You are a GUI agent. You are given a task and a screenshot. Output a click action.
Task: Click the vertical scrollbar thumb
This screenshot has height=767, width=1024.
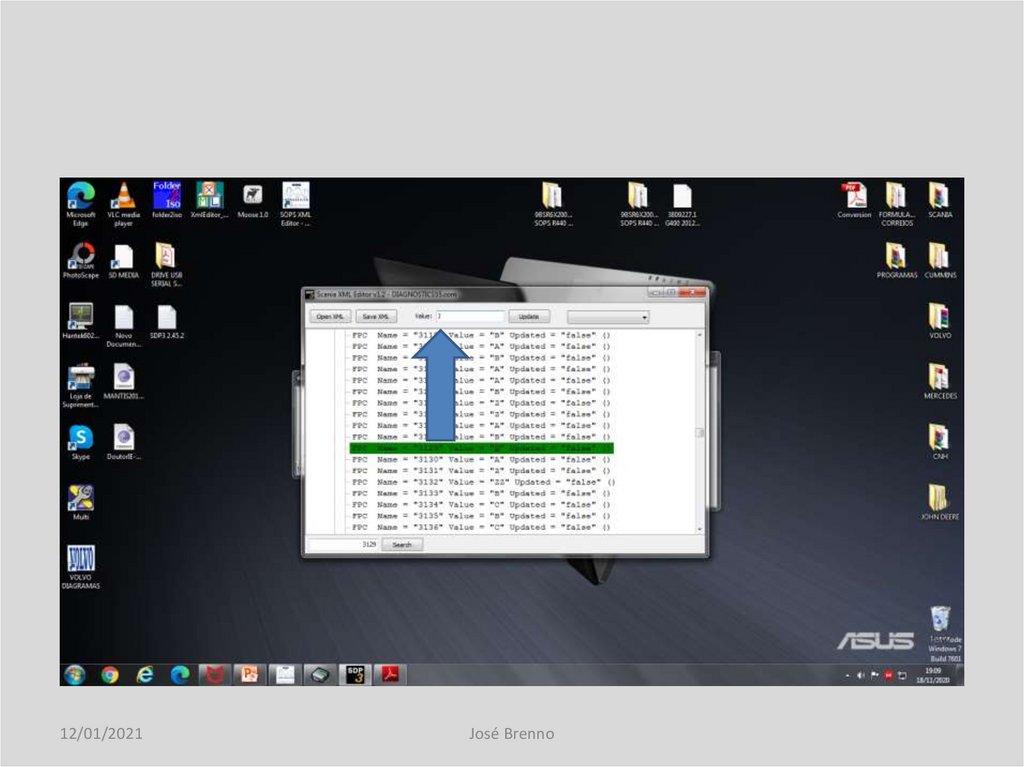(x=699, y=432)
